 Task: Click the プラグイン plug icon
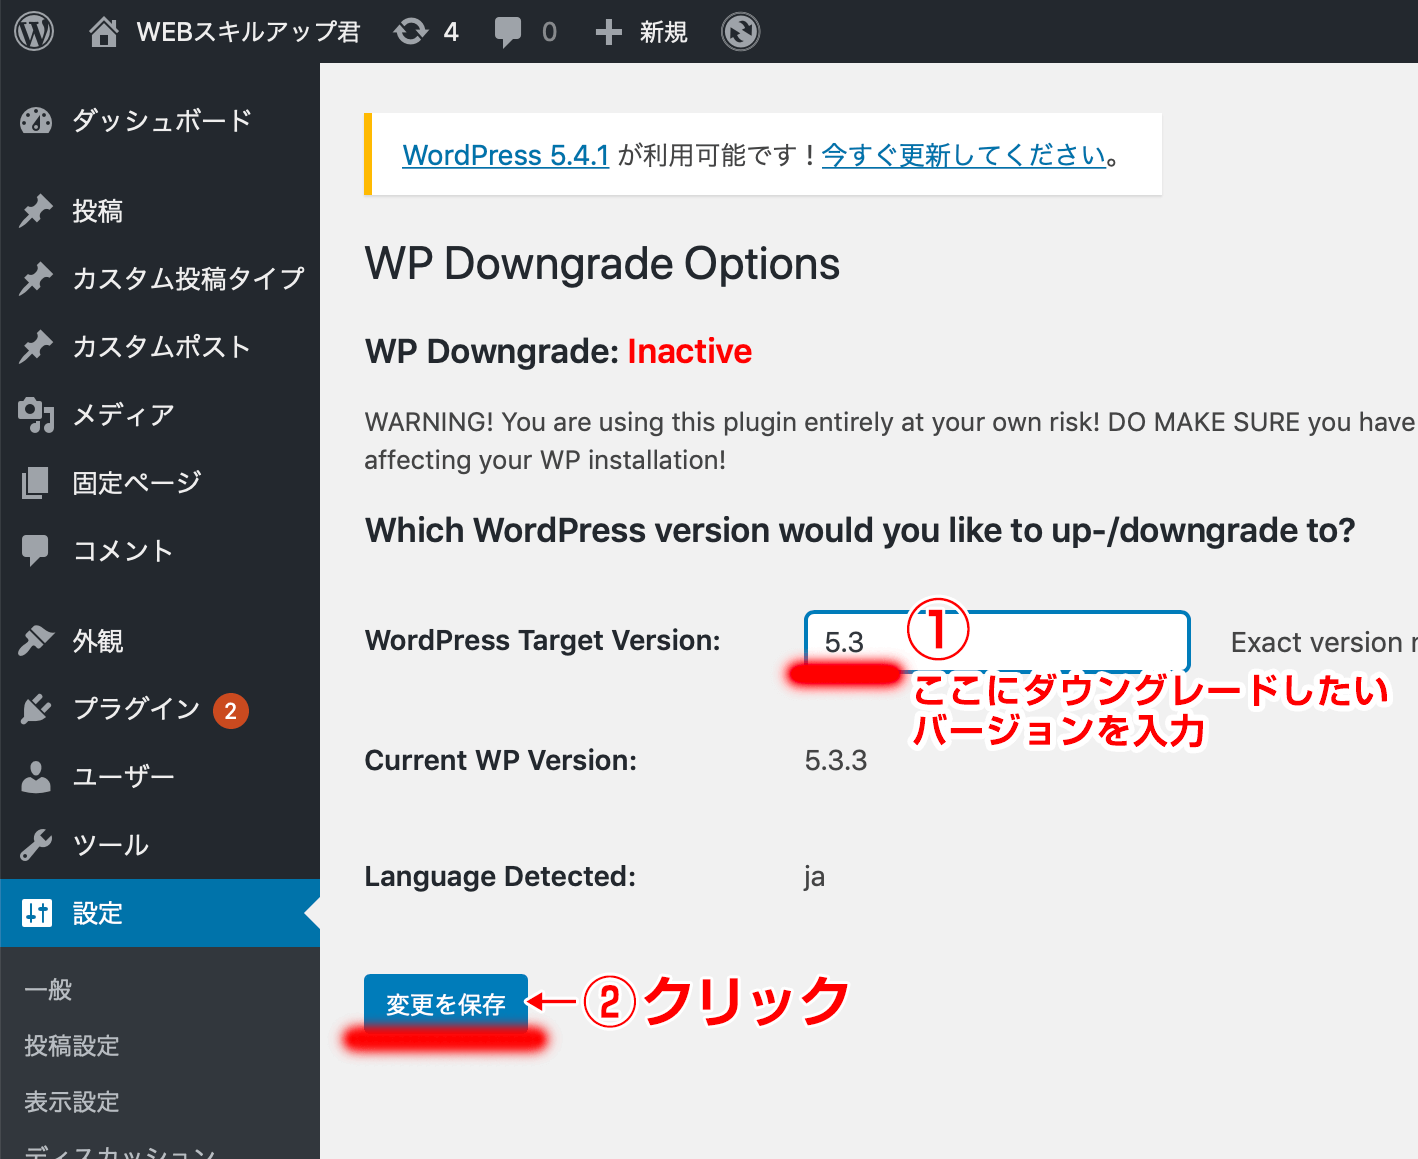point(36,709)
